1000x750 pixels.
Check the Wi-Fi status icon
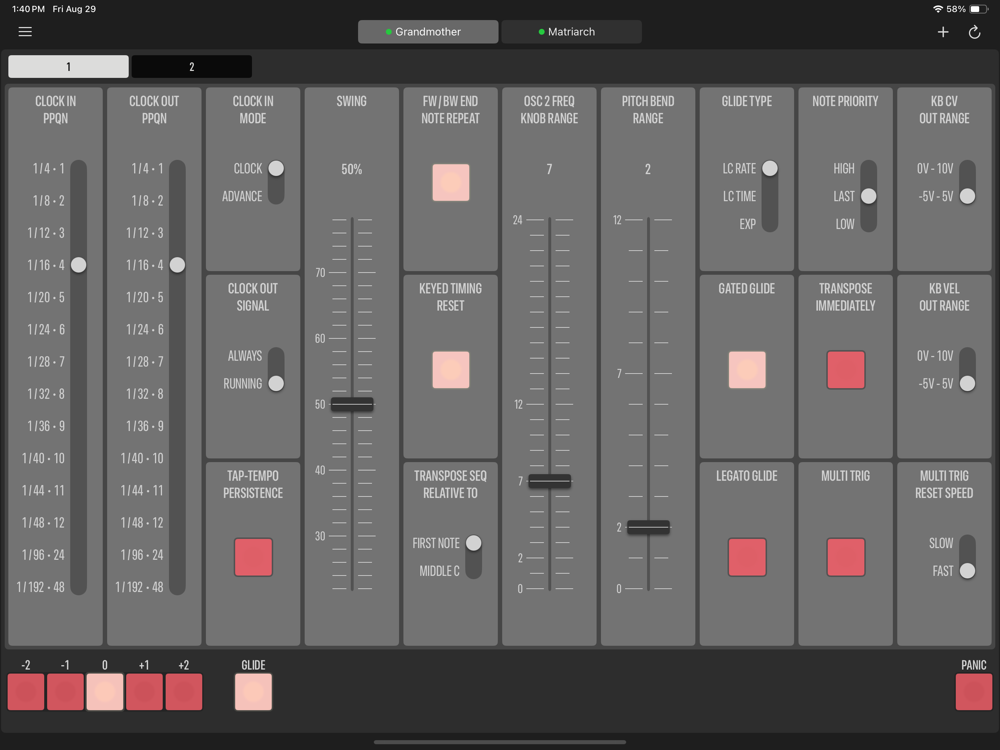pyautogui.click(x=938, y=9)
